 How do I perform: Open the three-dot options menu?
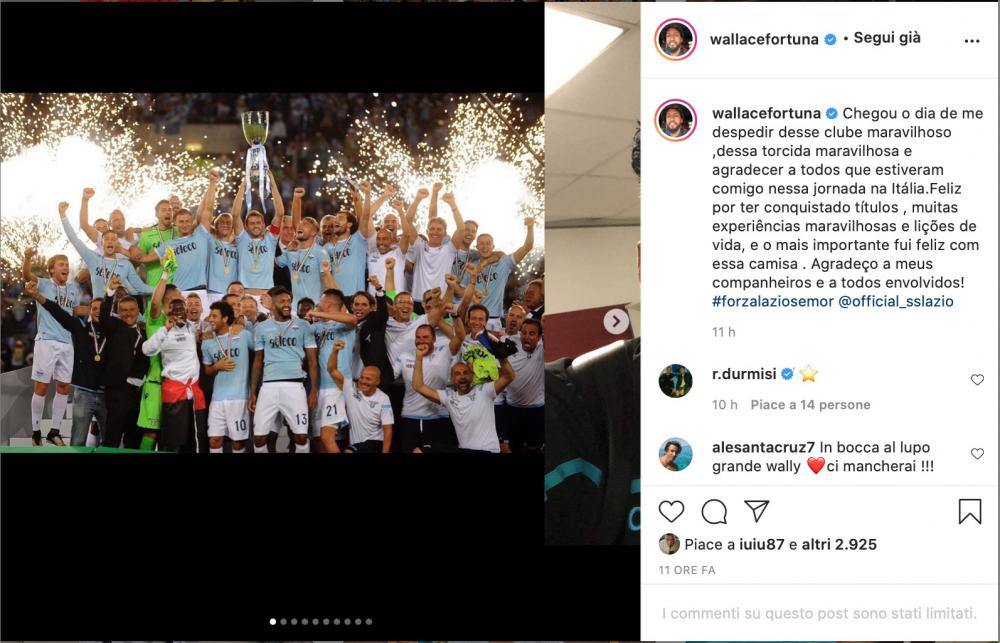coord(971,41)
